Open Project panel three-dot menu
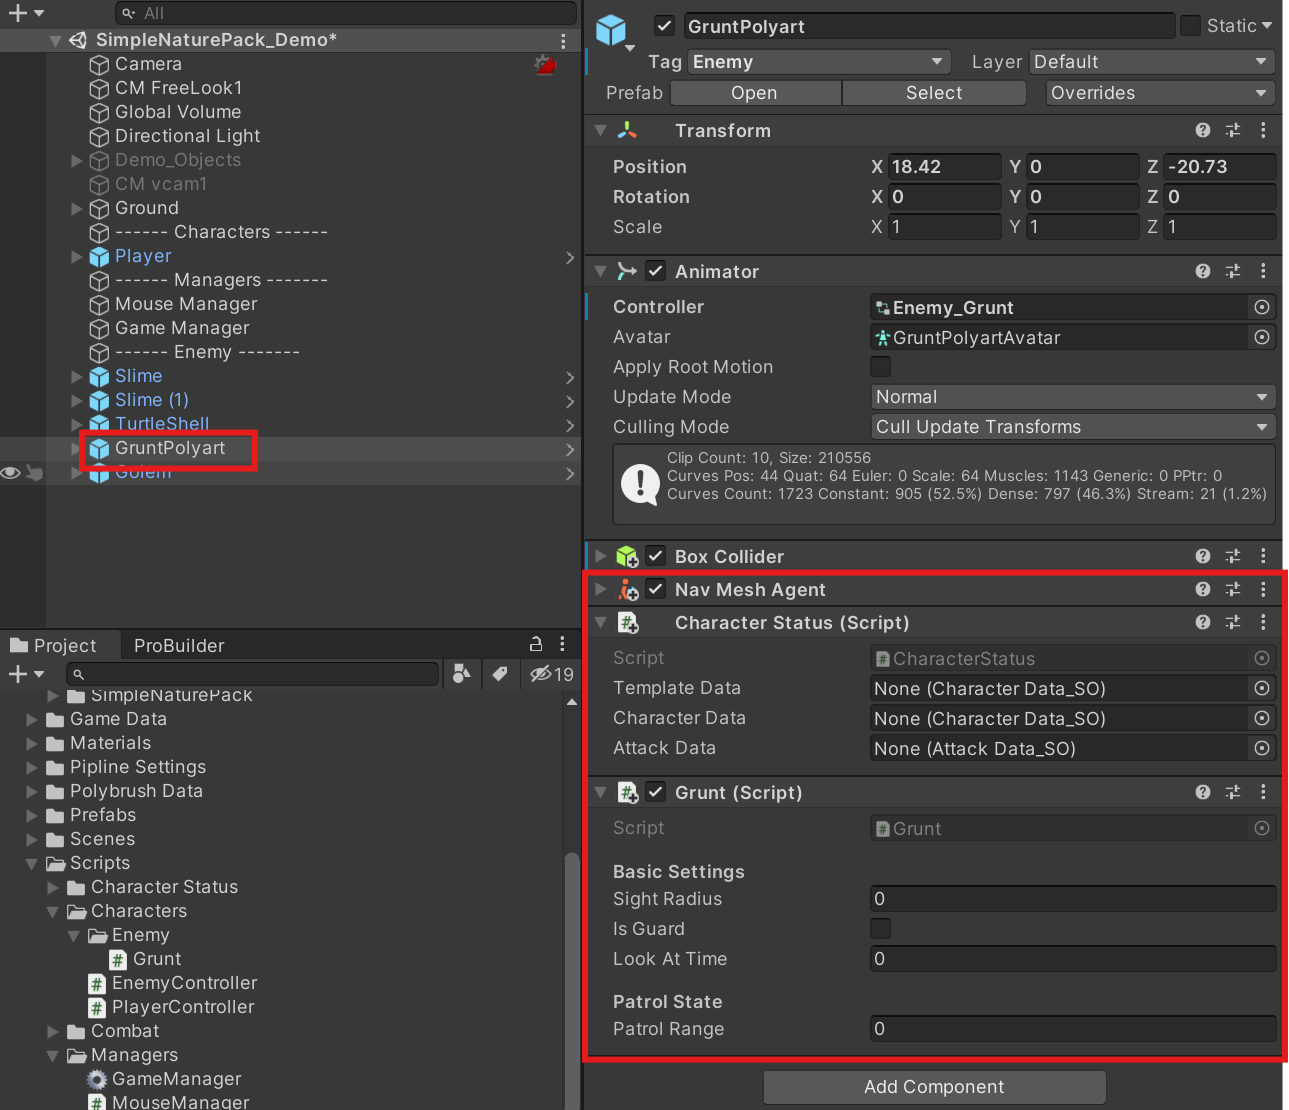The width and height of the screenshot is (1289, 1110). 562,644
